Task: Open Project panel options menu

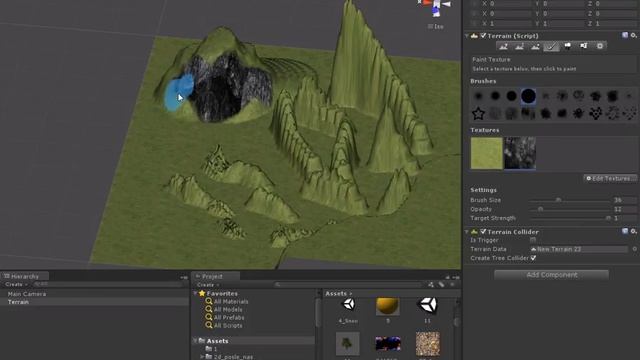Action: coord(456,277)
